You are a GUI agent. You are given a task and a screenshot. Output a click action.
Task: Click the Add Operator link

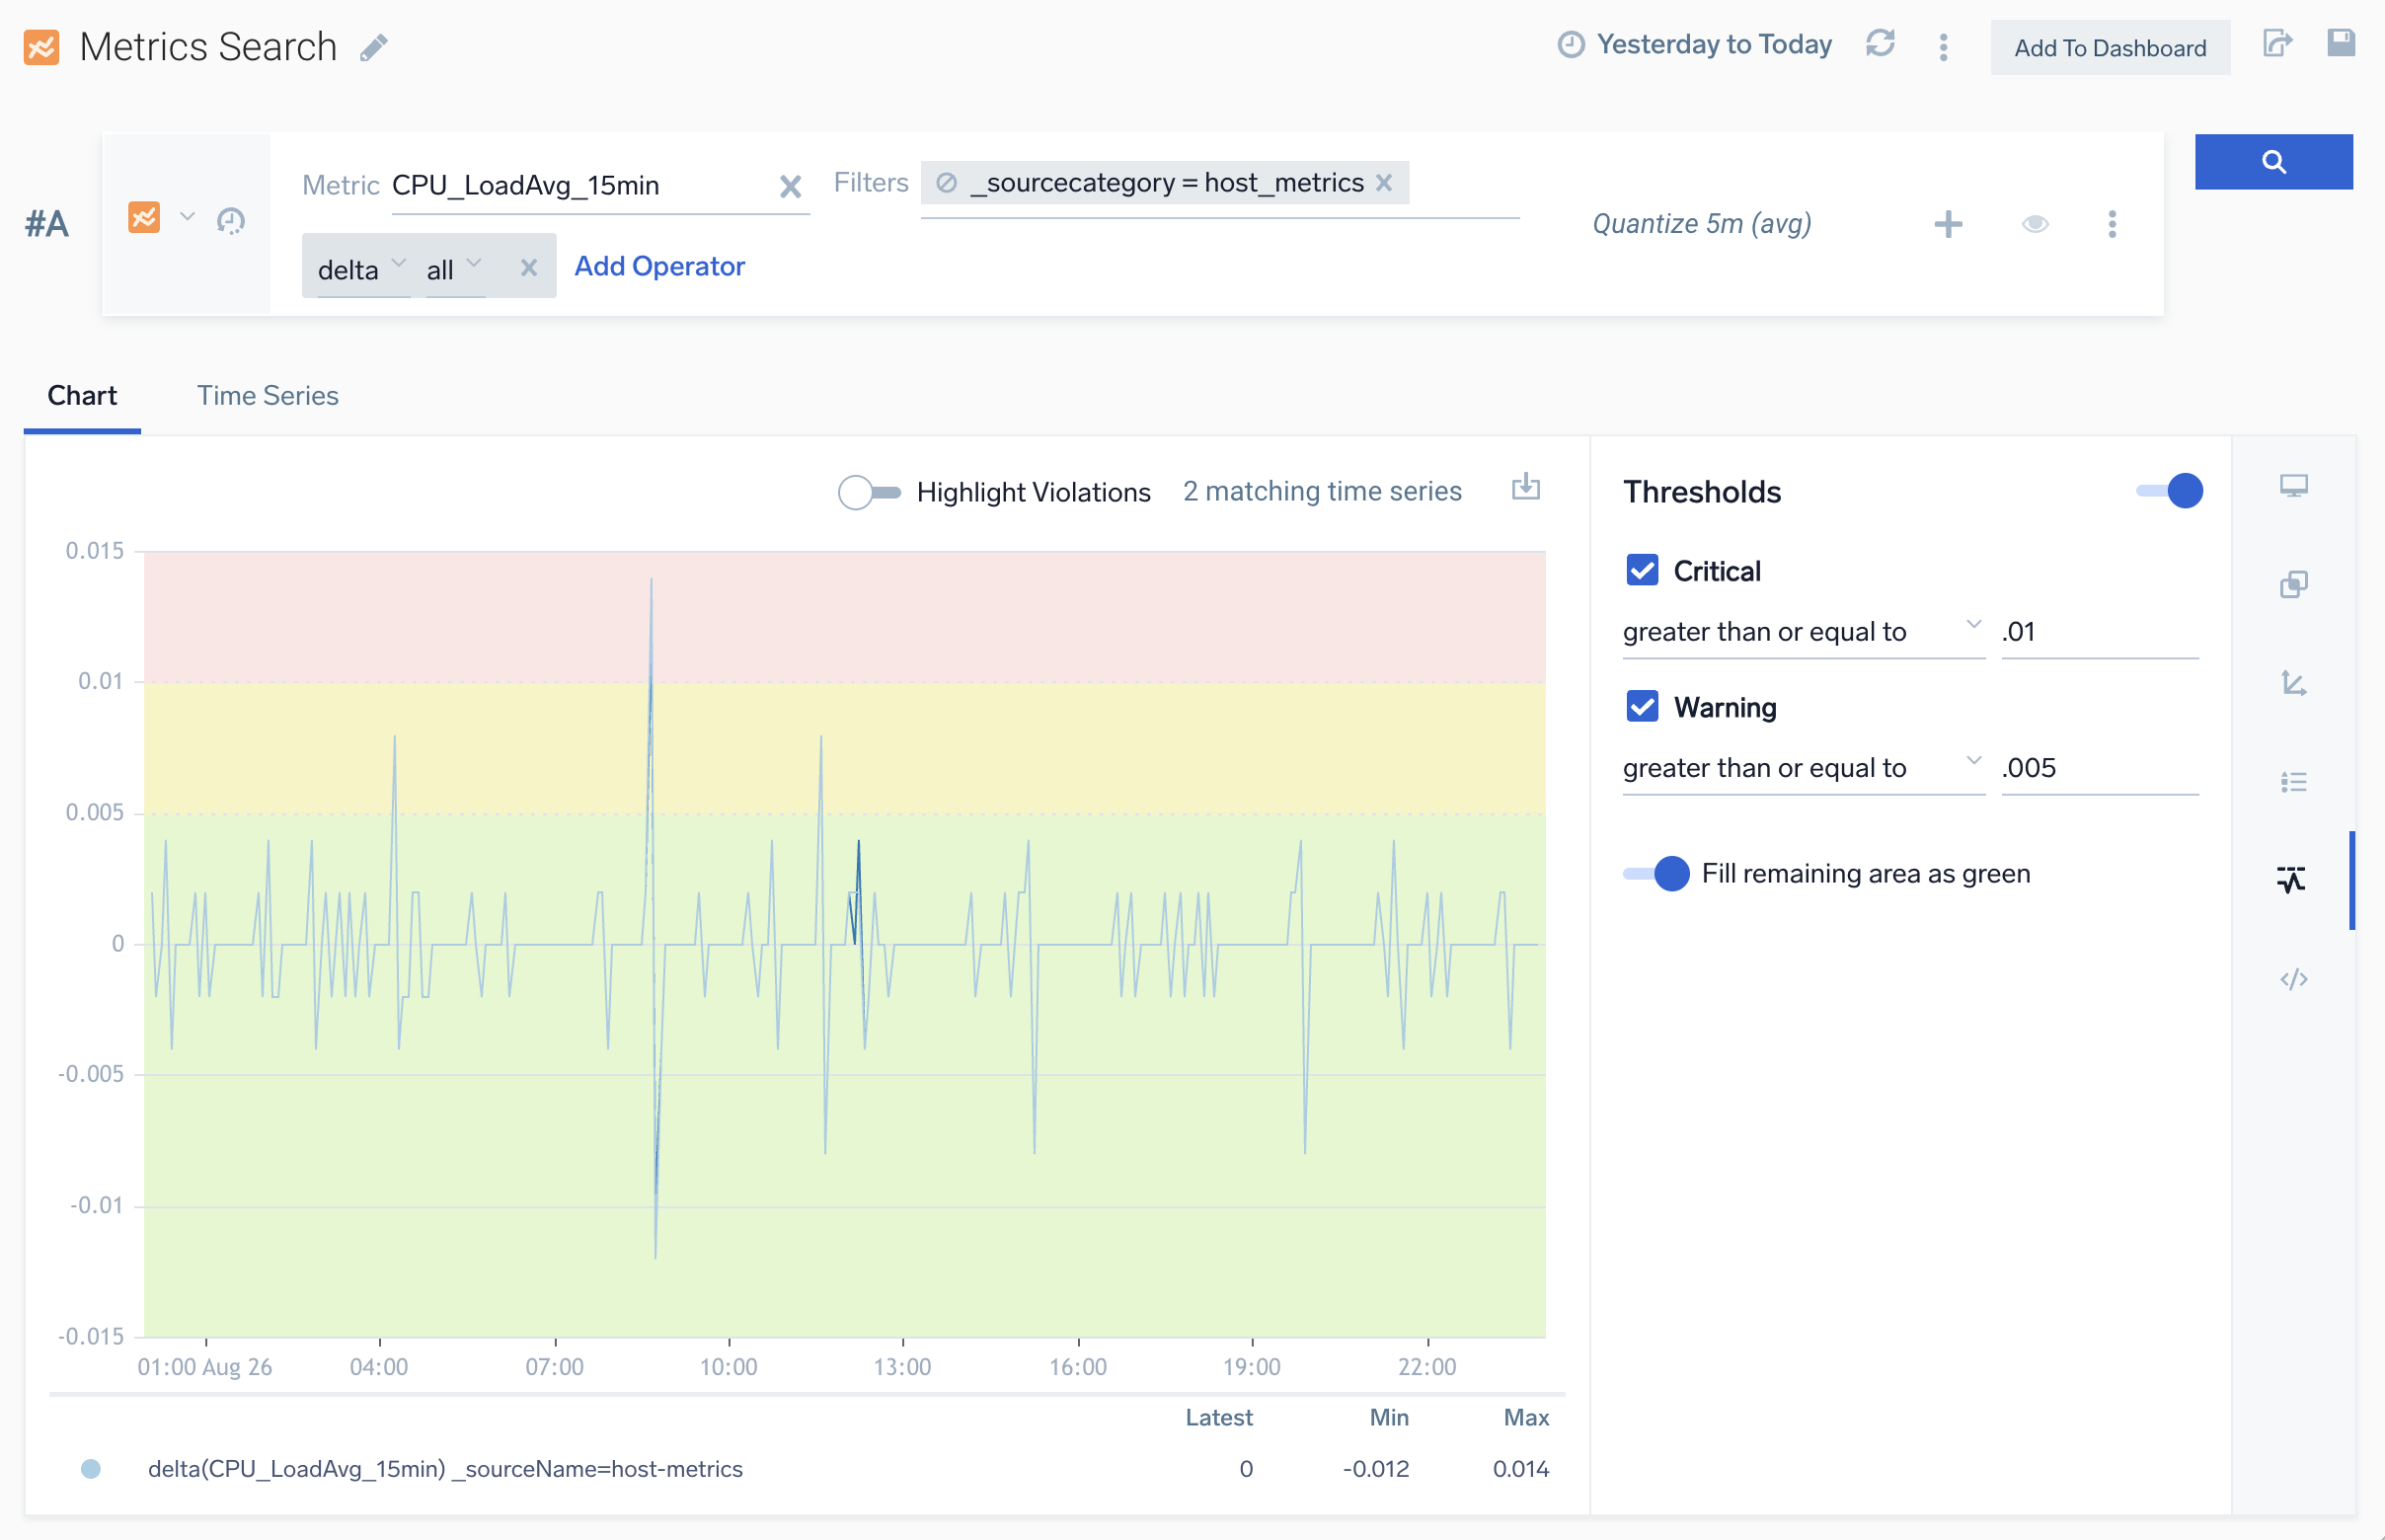pos(659,266)
